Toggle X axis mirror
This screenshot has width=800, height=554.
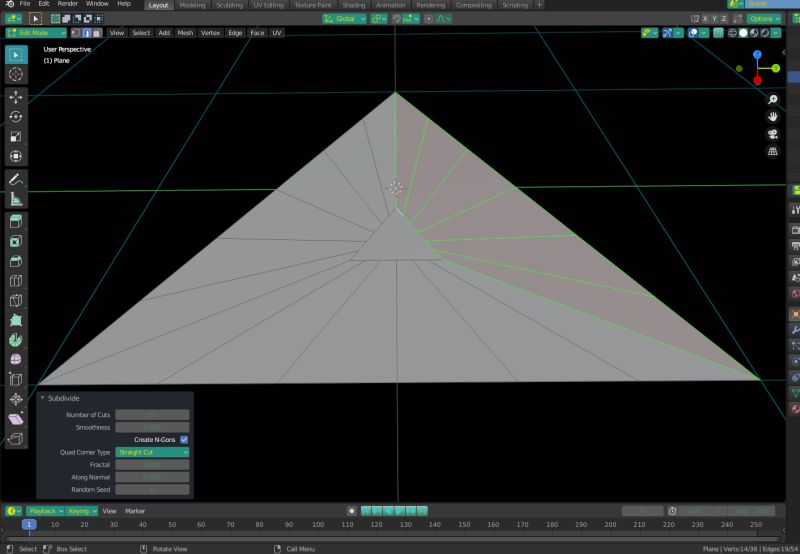(705, 19)
